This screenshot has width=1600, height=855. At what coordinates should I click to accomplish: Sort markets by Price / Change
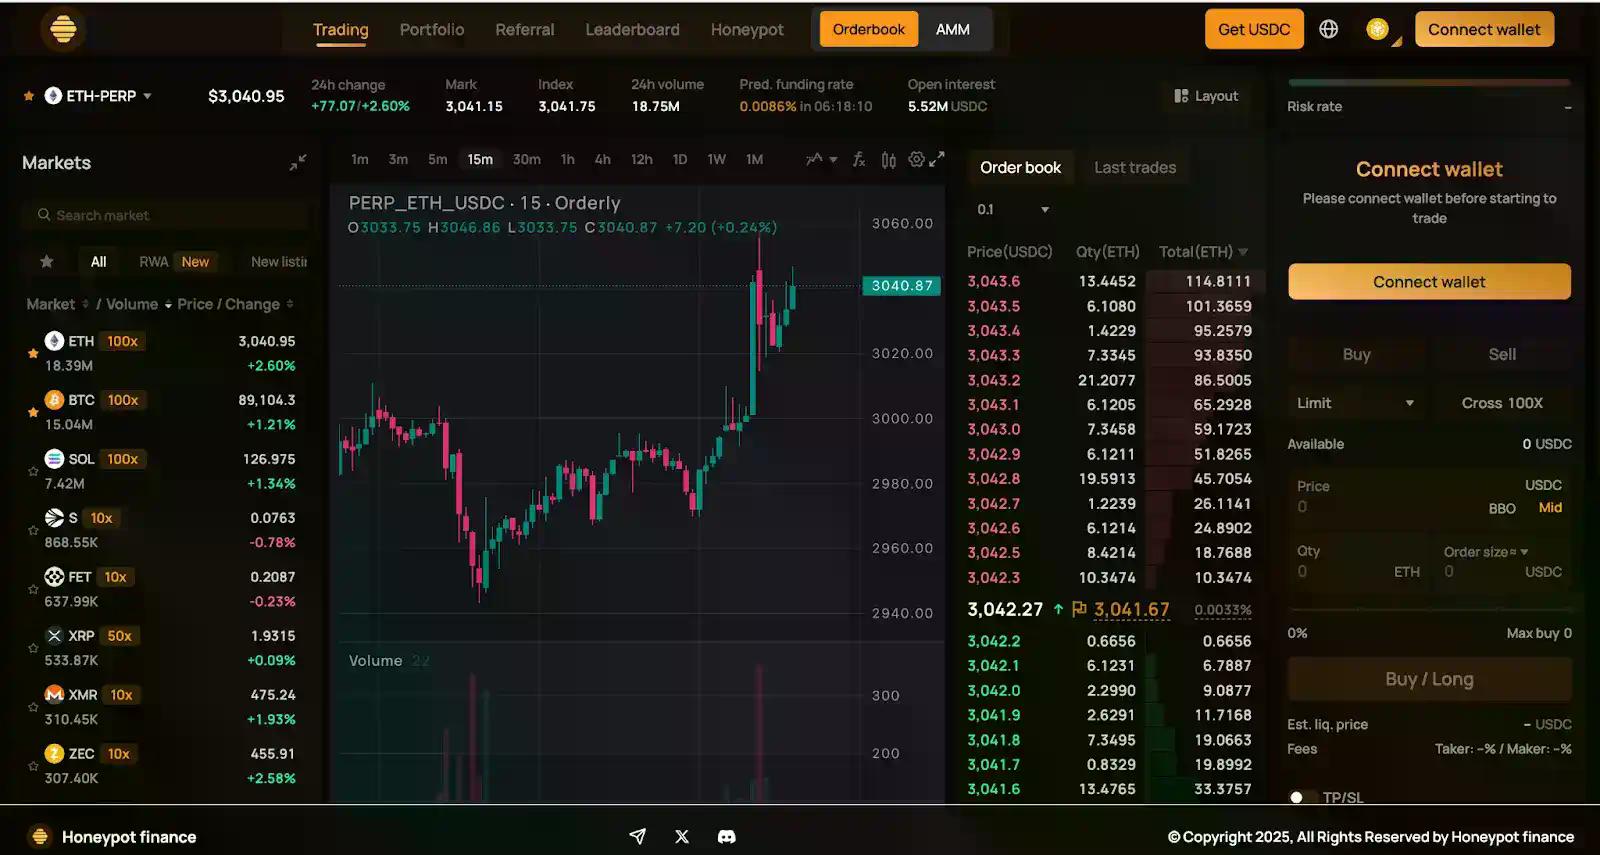(235, 304)
